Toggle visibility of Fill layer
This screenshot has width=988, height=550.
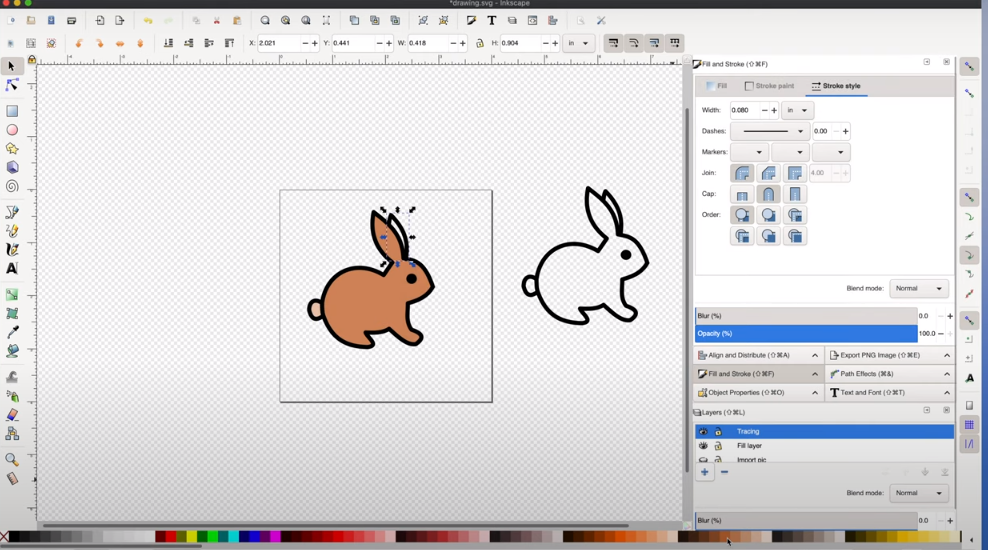[x=703, y=445]
